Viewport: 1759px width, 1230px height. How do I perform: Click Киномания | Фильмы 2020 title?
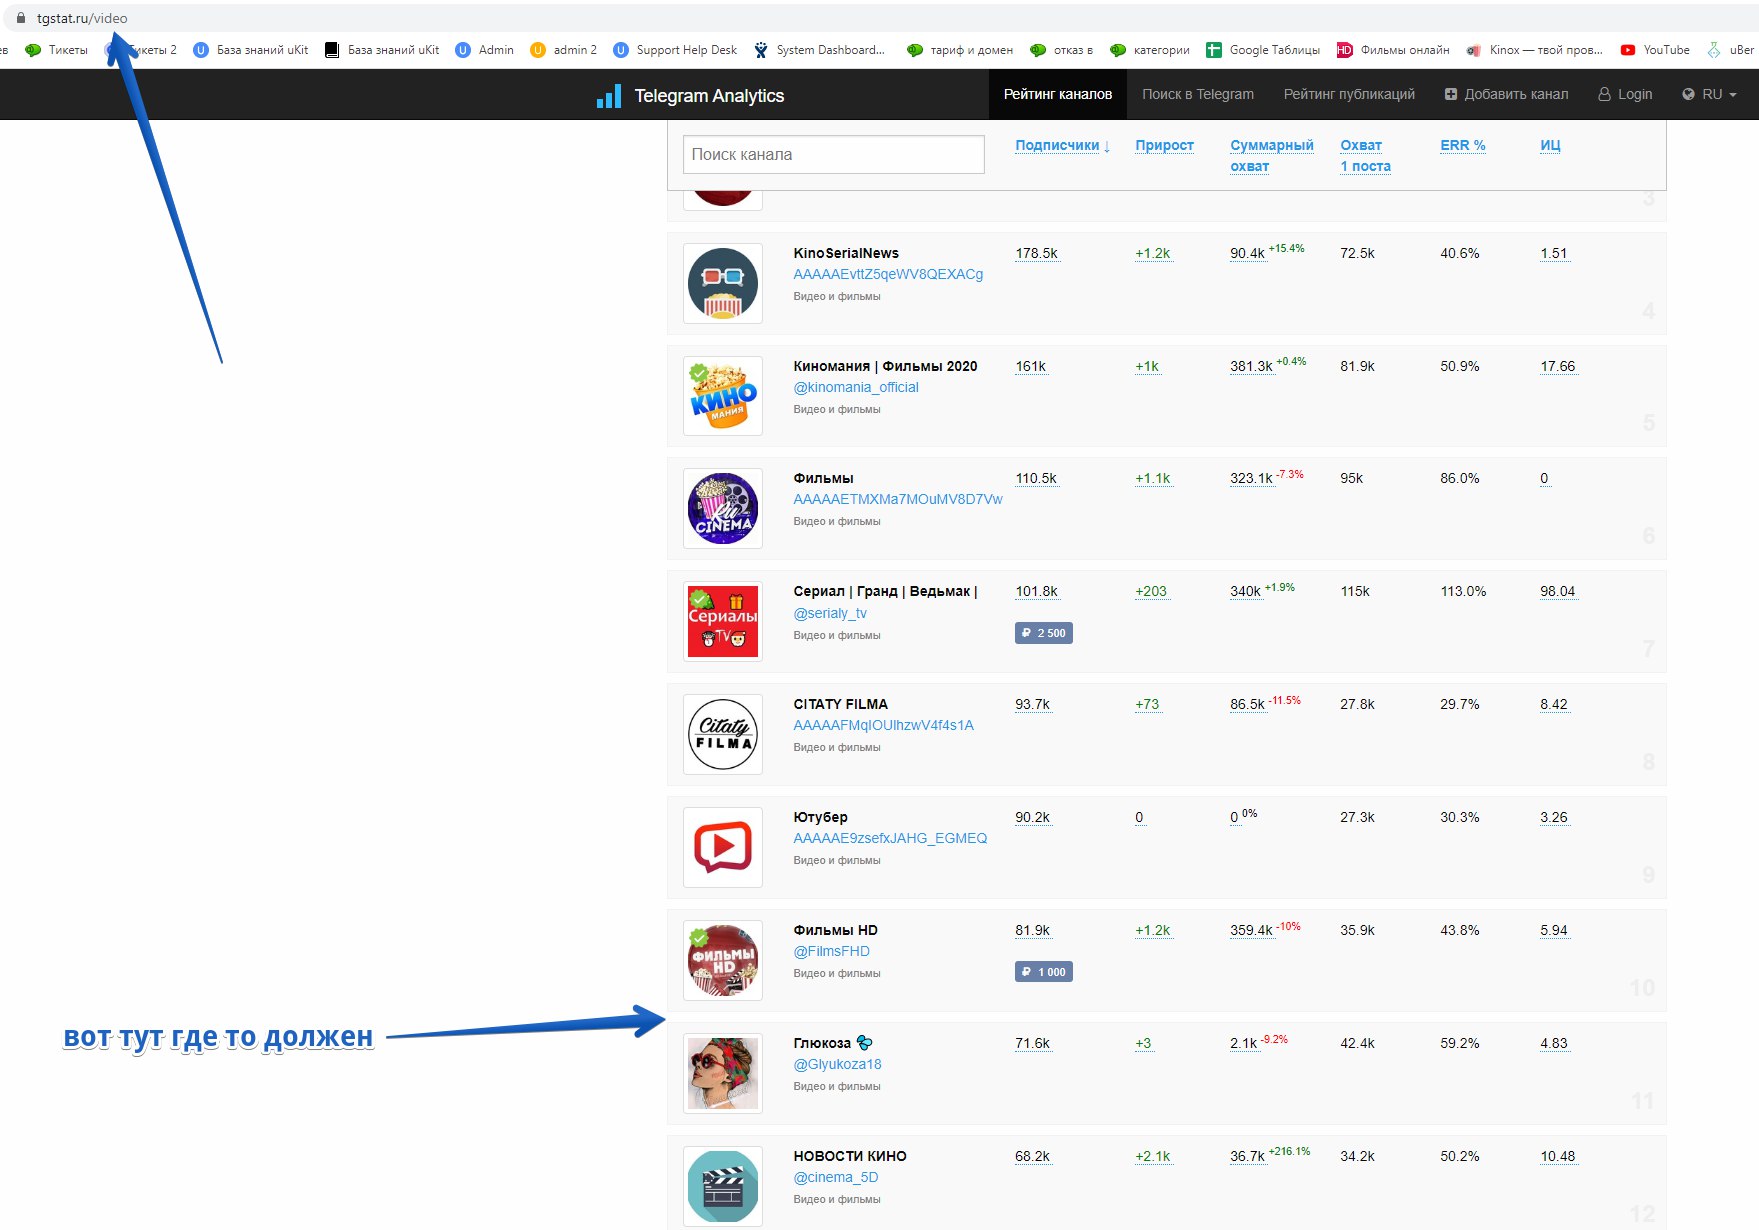[885, 366]
